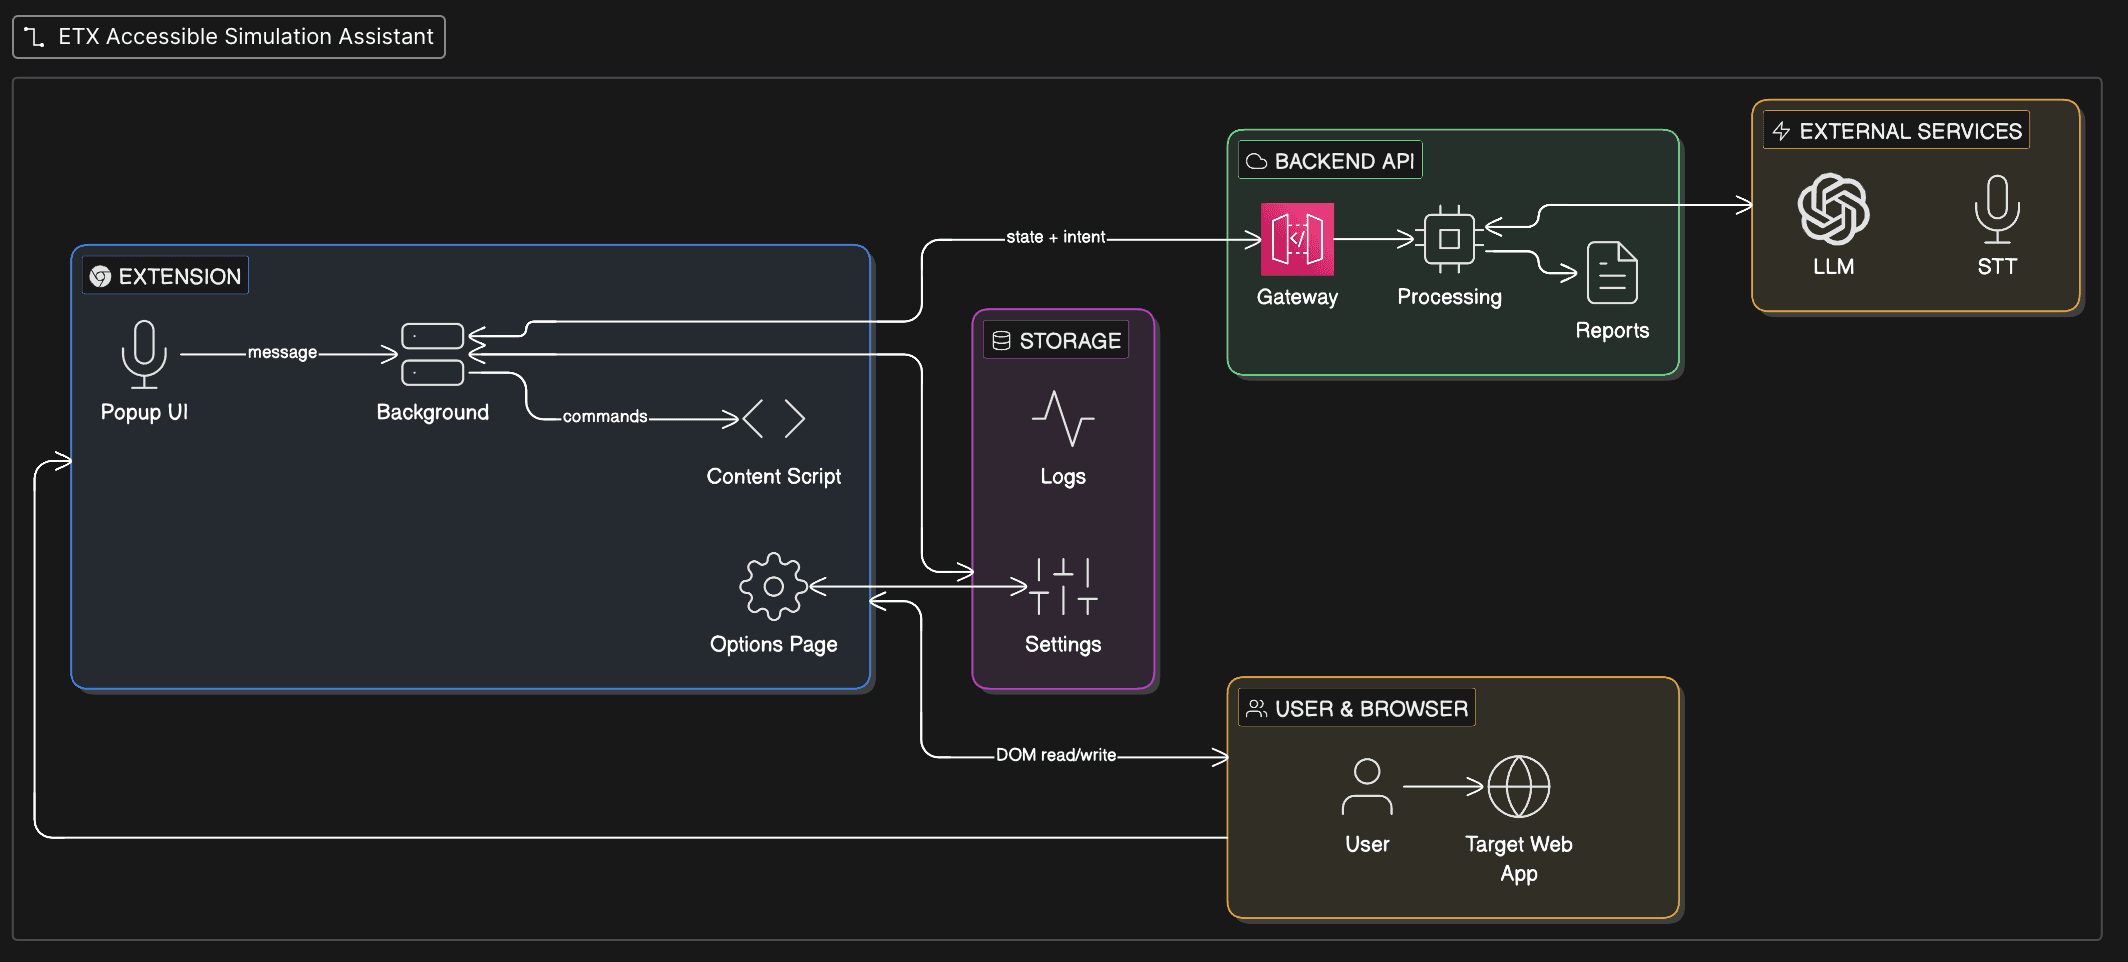The image size is (2128, 962).
Task: Click the ETX Accessible Simulation Assistant title
Action: click(x=228, y=36)
